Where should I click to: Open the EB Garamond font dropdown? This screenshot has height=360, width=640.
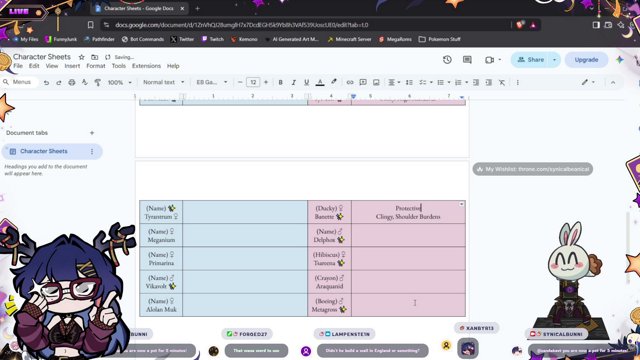pos(212,82)
